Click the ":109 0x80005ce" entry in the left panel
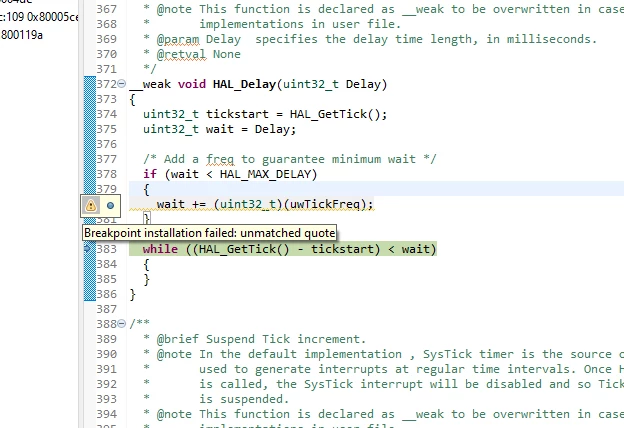The height and width of the screenshot is (428, 624). click(39, 17)
